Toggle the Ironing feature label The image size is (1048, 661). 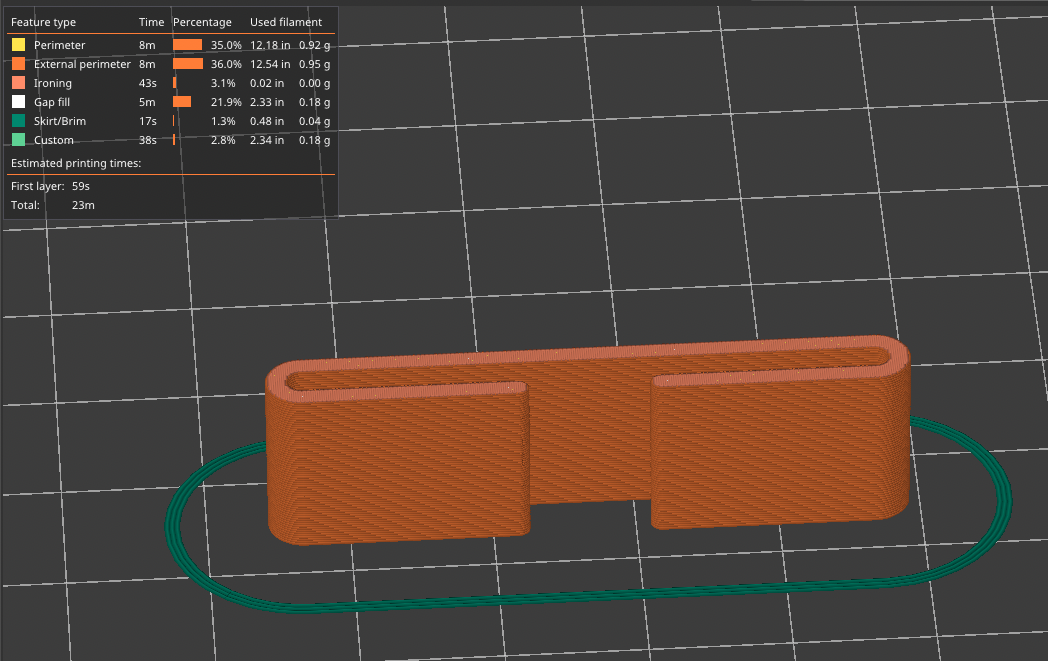tap(53, 84)
